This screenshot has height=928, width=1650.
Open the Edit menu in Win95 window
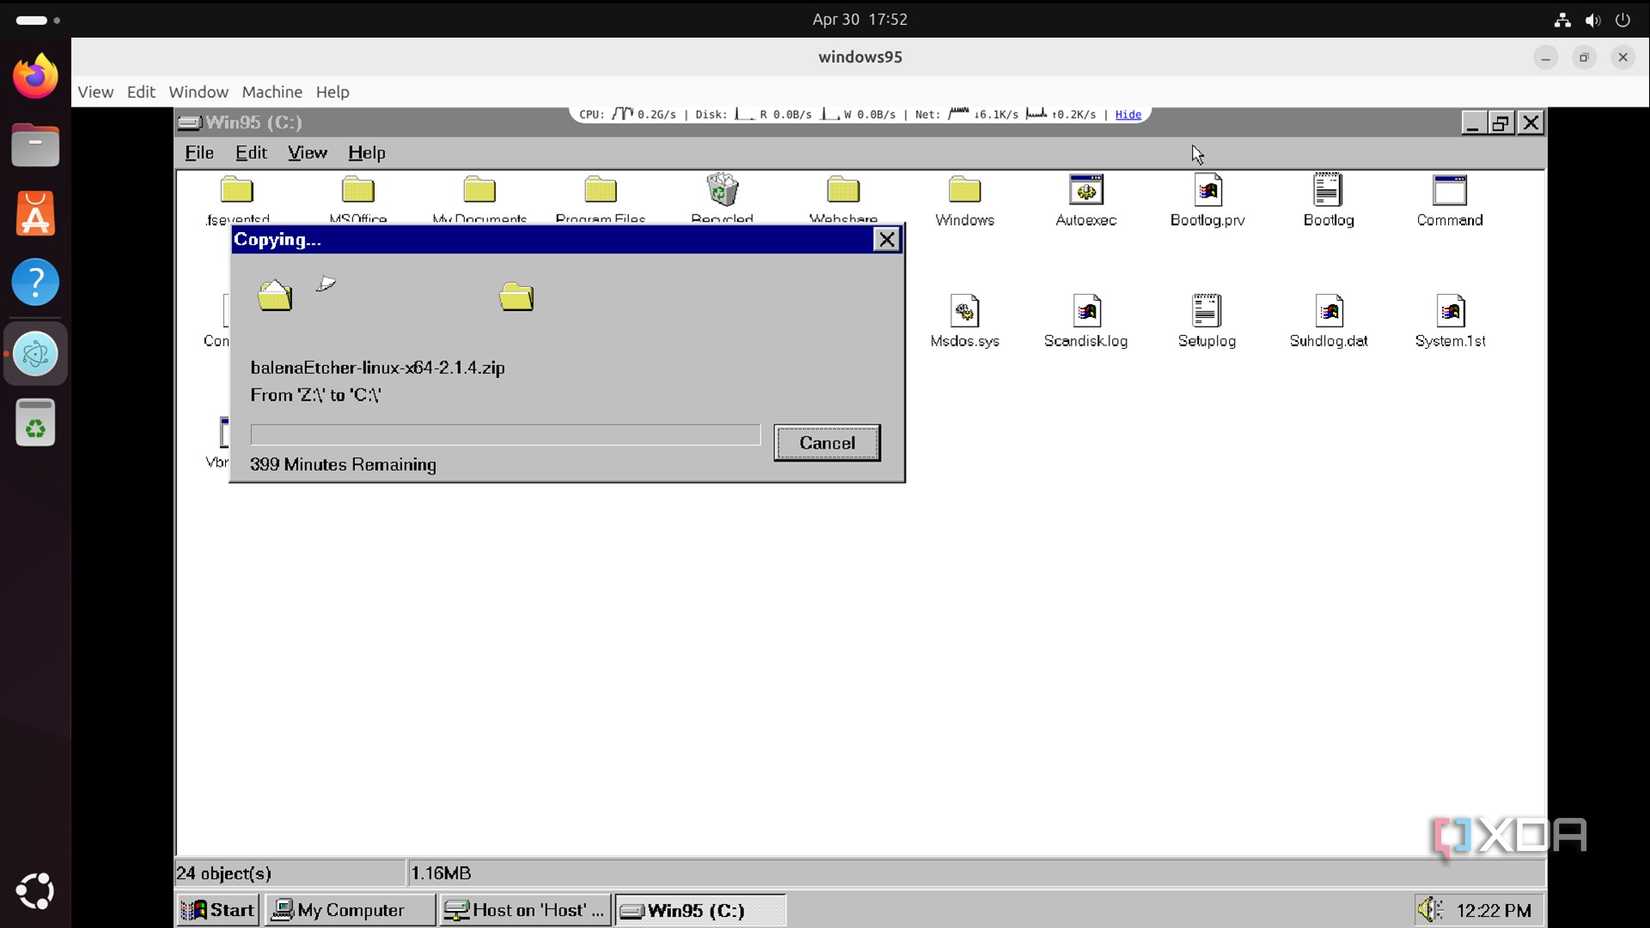(251, 153)
